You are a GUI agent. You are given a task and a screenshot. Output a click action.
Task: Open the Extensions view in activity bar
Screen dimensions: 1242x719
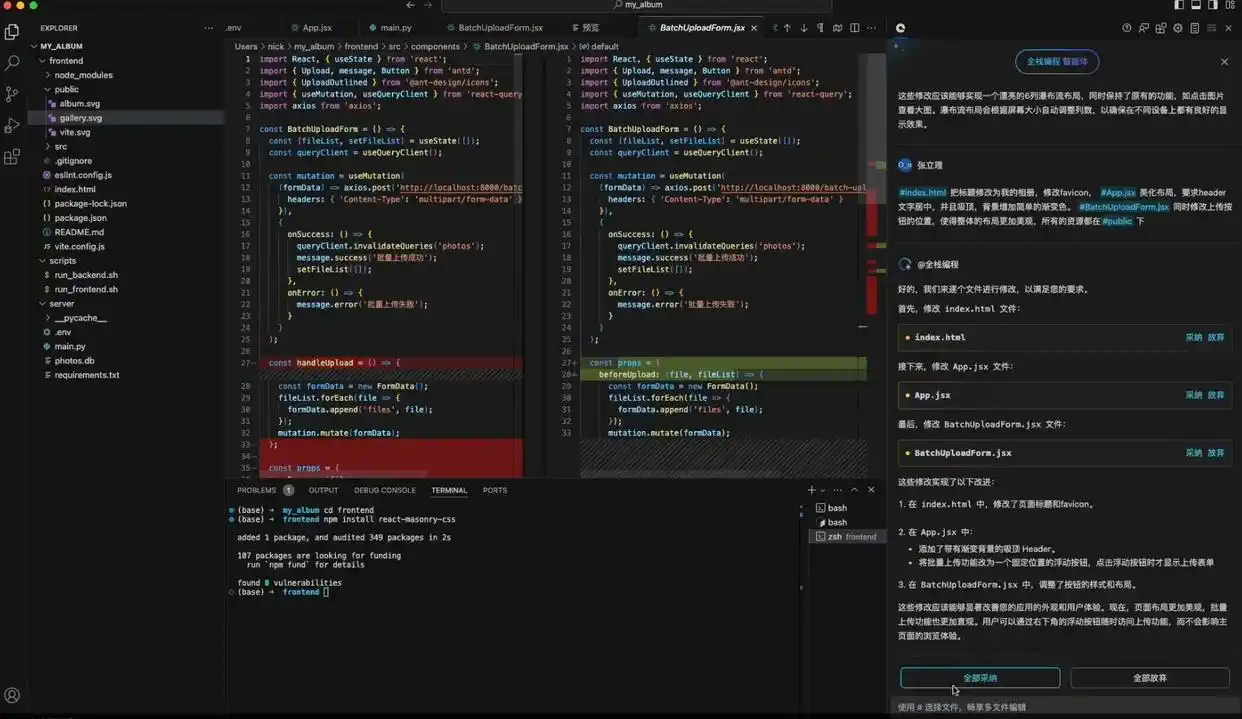point(12,157)
